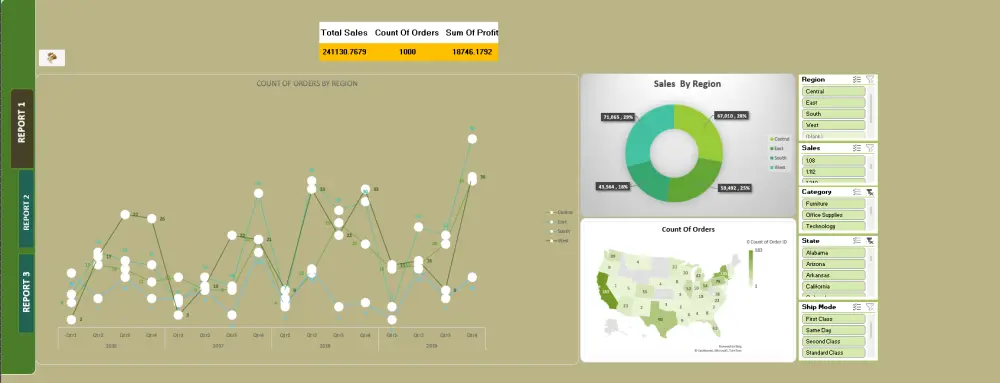The height and width of the screenshot is (383, 1000).
Task: Select California in the State slicer
Action: (x=833, y=286)
